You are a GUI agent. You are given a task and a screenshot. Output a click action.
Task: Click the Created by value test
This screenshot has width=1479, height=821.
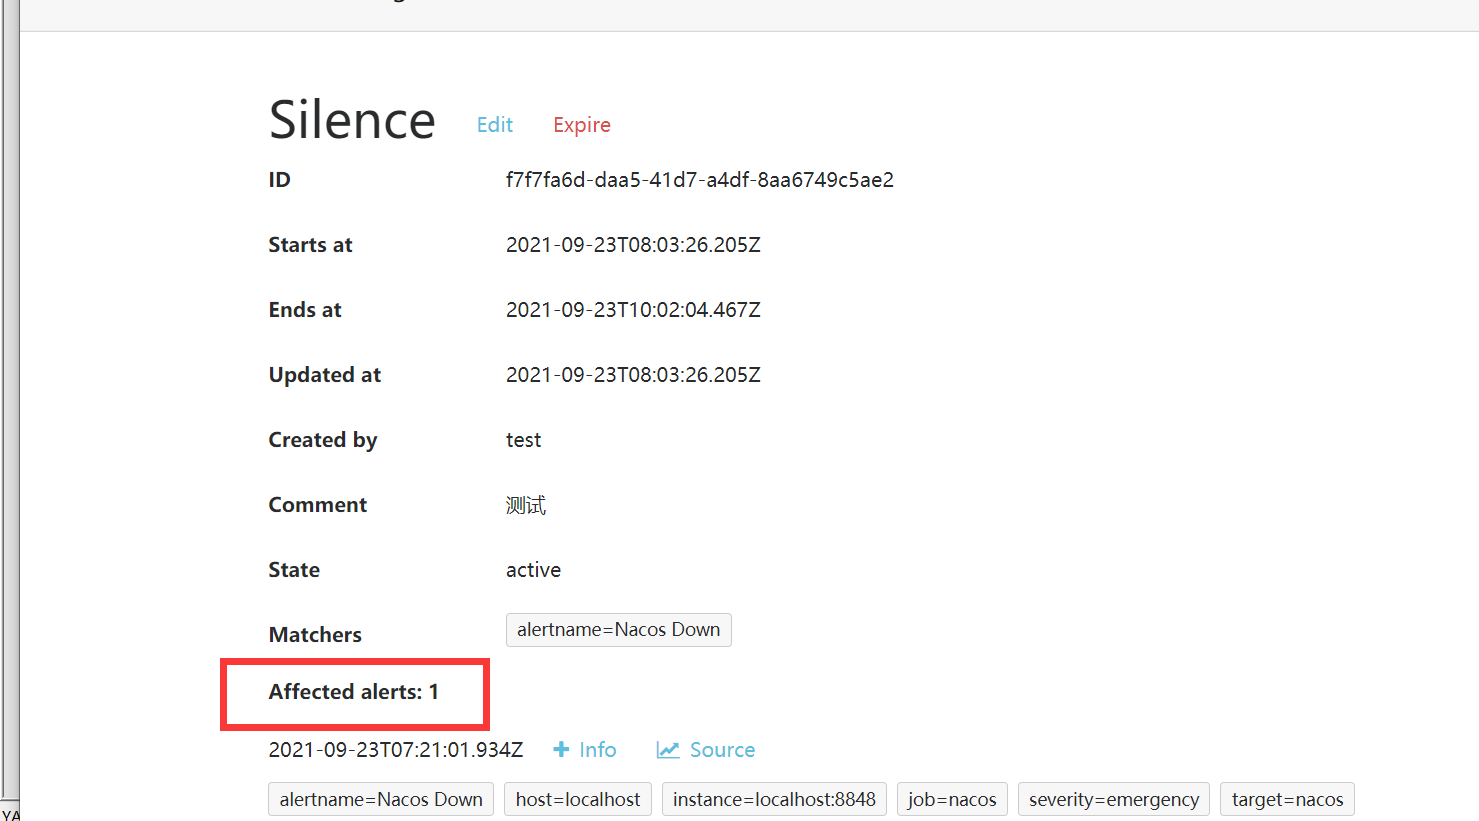523,439
